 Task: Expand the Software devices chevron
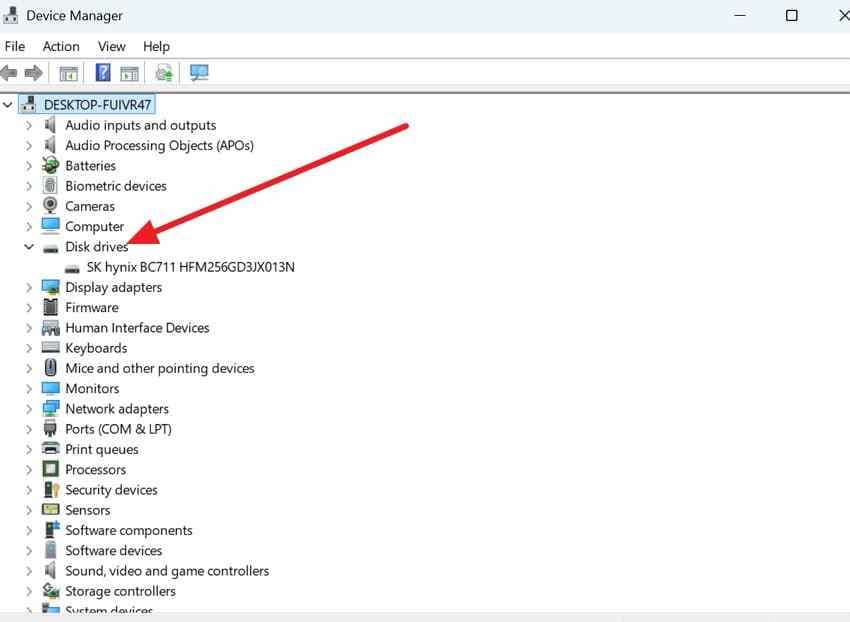click(x=29, y=550)
